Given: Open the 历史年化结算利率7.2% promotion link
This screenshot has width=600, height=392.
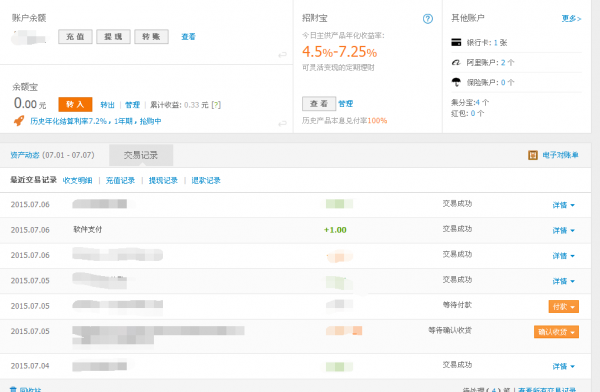Looking at the screenshot, I should (96, 121).
